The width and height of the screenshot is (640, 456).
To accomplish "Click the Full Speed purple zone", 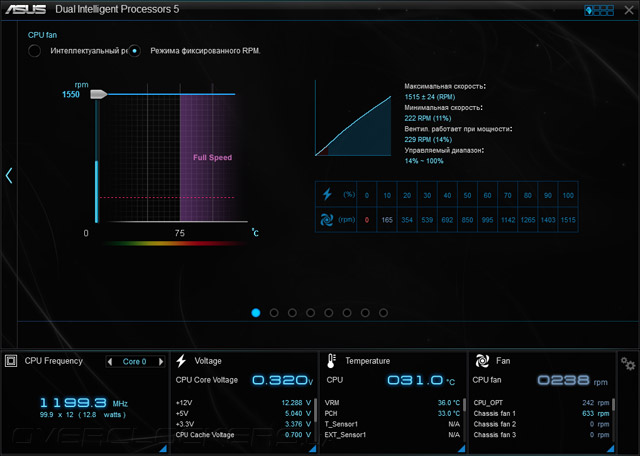I will [207, 158].
